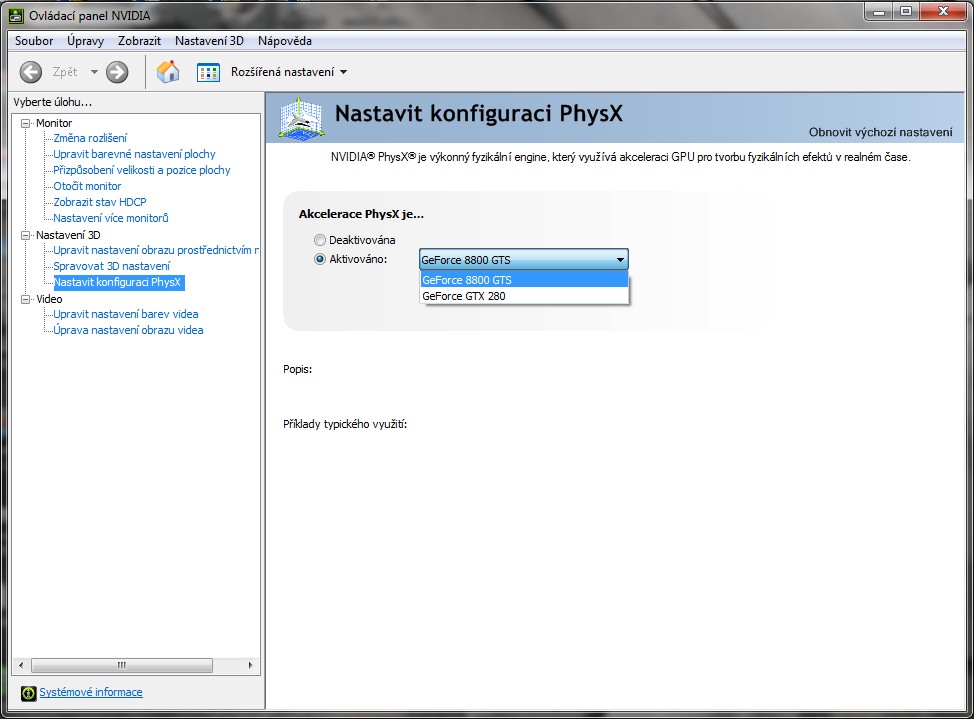The width and height of the screenshot is (974, 719).
Task: Click the Rozšířená nastavení view icon
Action: [x=208, y=72]
